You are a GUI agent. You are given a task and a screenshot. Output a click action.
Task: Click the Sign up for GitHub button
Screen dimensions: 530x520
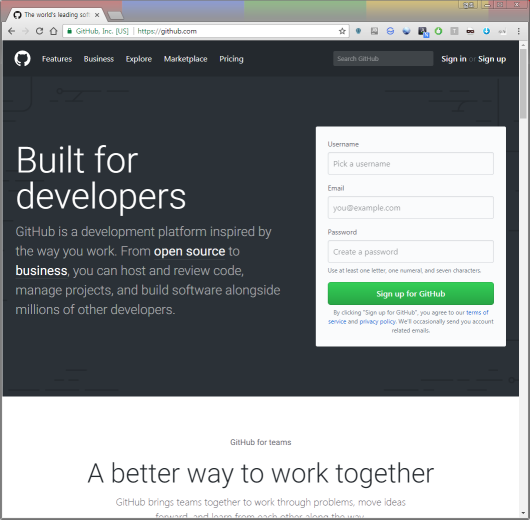pos(410,293)
